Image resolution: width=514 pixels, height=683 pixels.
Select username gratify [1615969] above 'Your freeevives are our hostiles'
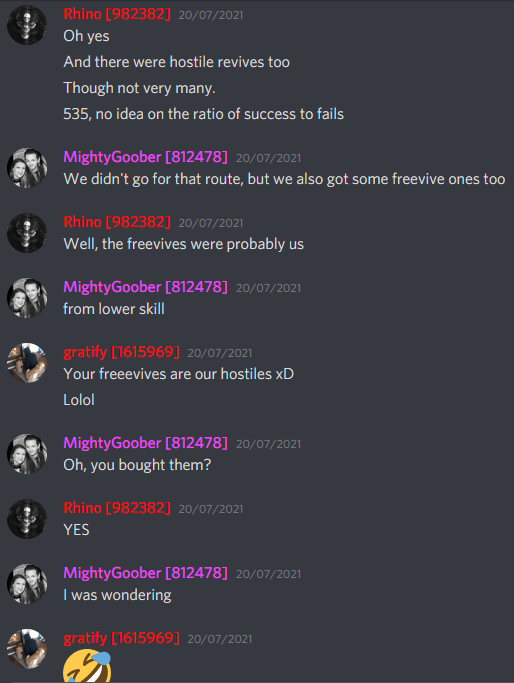point(121,352)
